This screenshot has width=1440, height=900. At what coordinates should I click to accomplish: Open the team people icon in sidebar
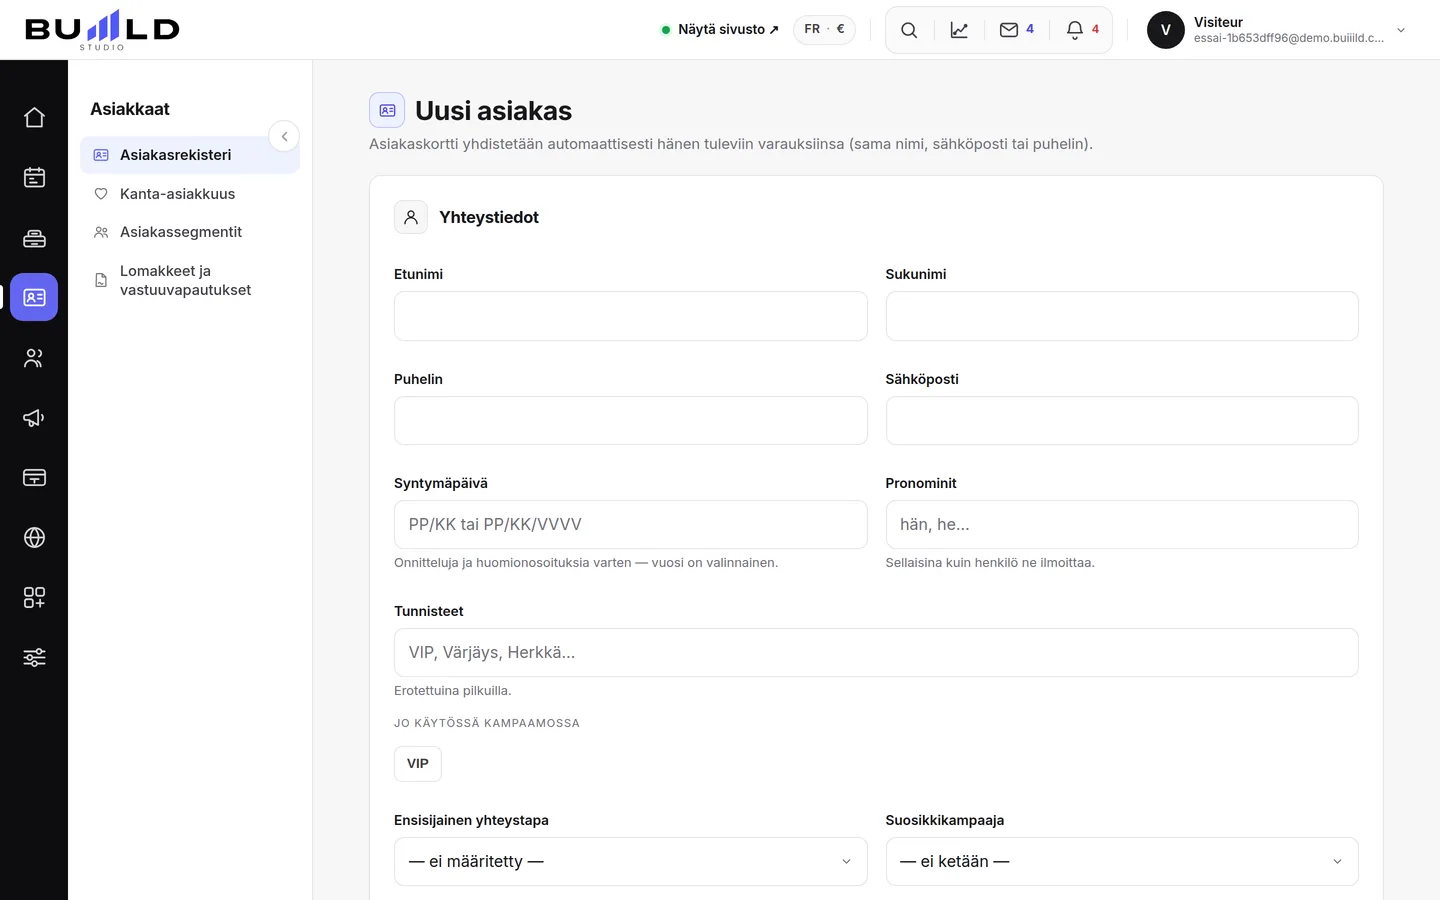click(x=34, y=358)
